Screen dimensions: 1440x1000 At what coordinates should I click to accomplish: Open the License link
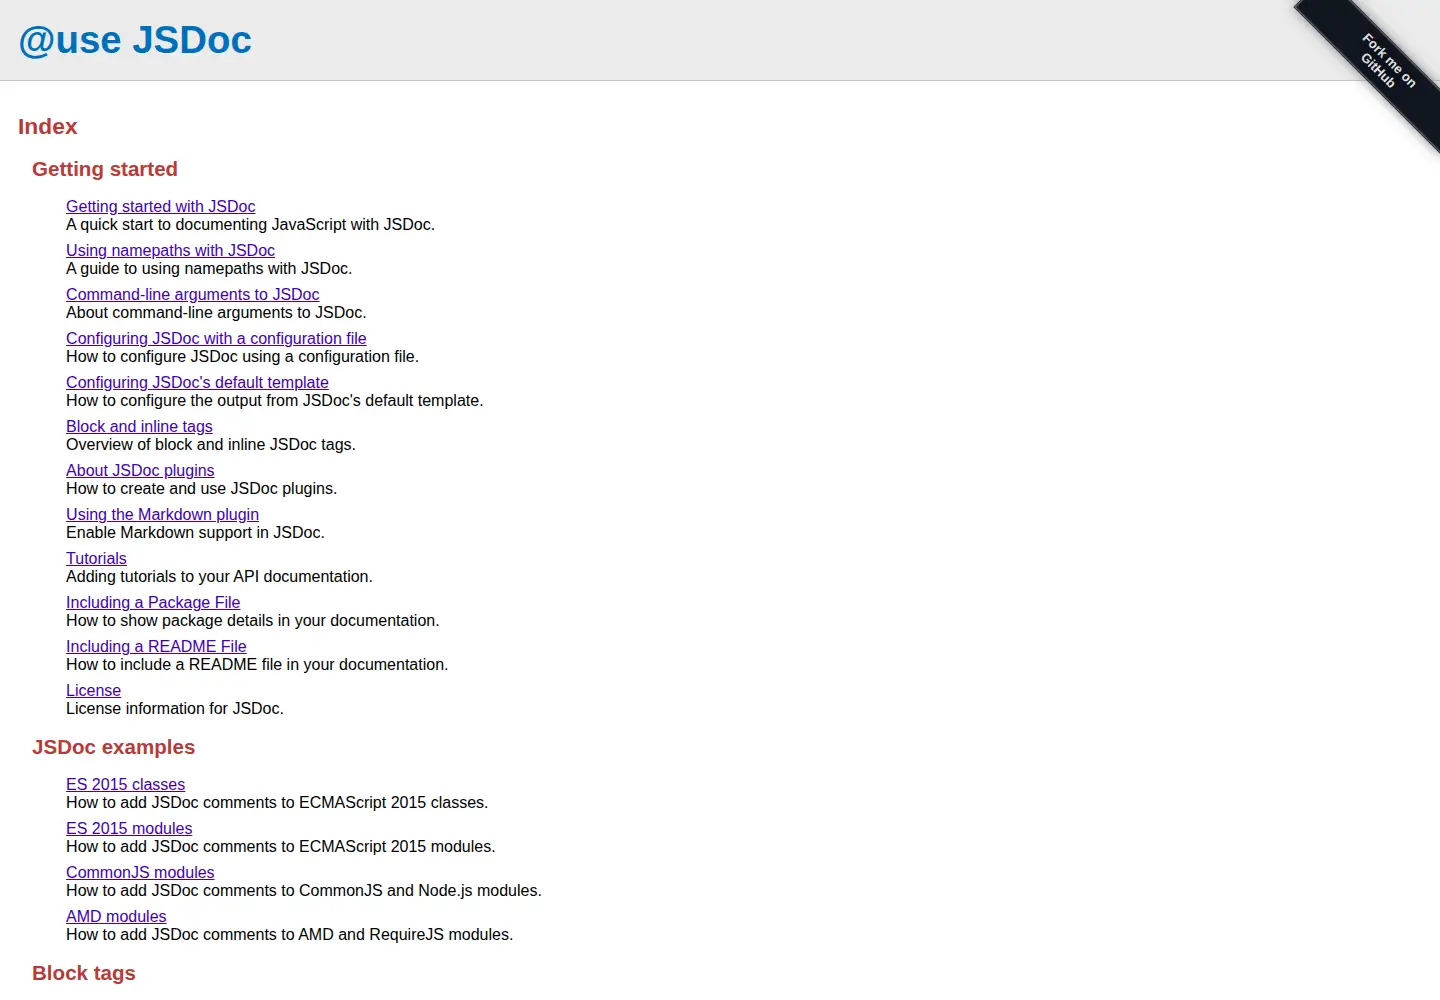point(93,690)
